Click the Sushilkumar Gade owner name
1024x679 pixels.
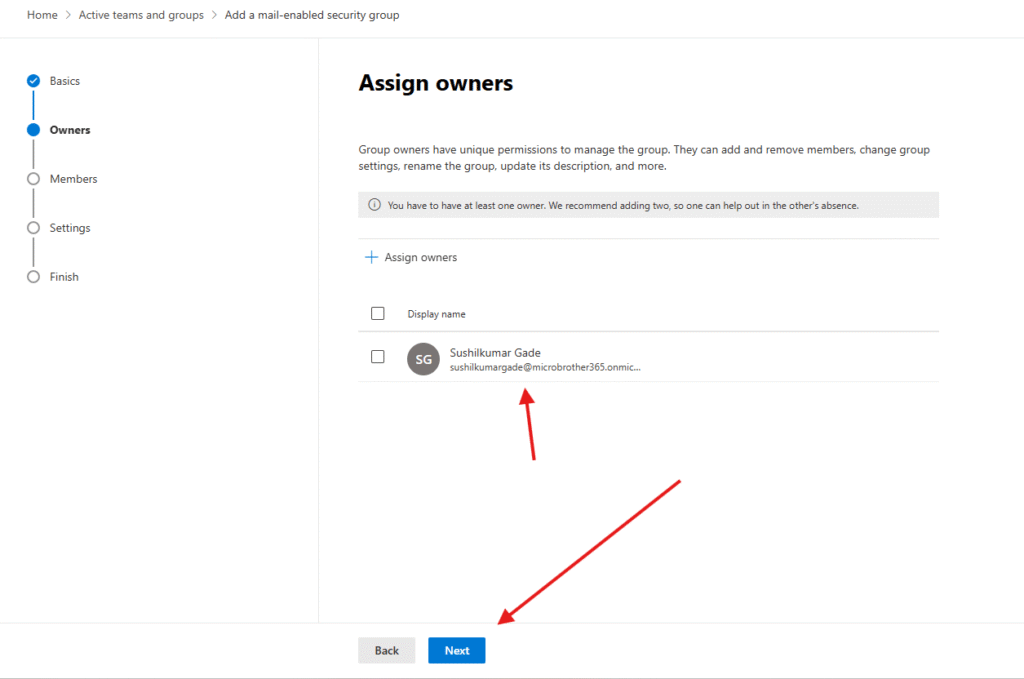coord(495,352)
